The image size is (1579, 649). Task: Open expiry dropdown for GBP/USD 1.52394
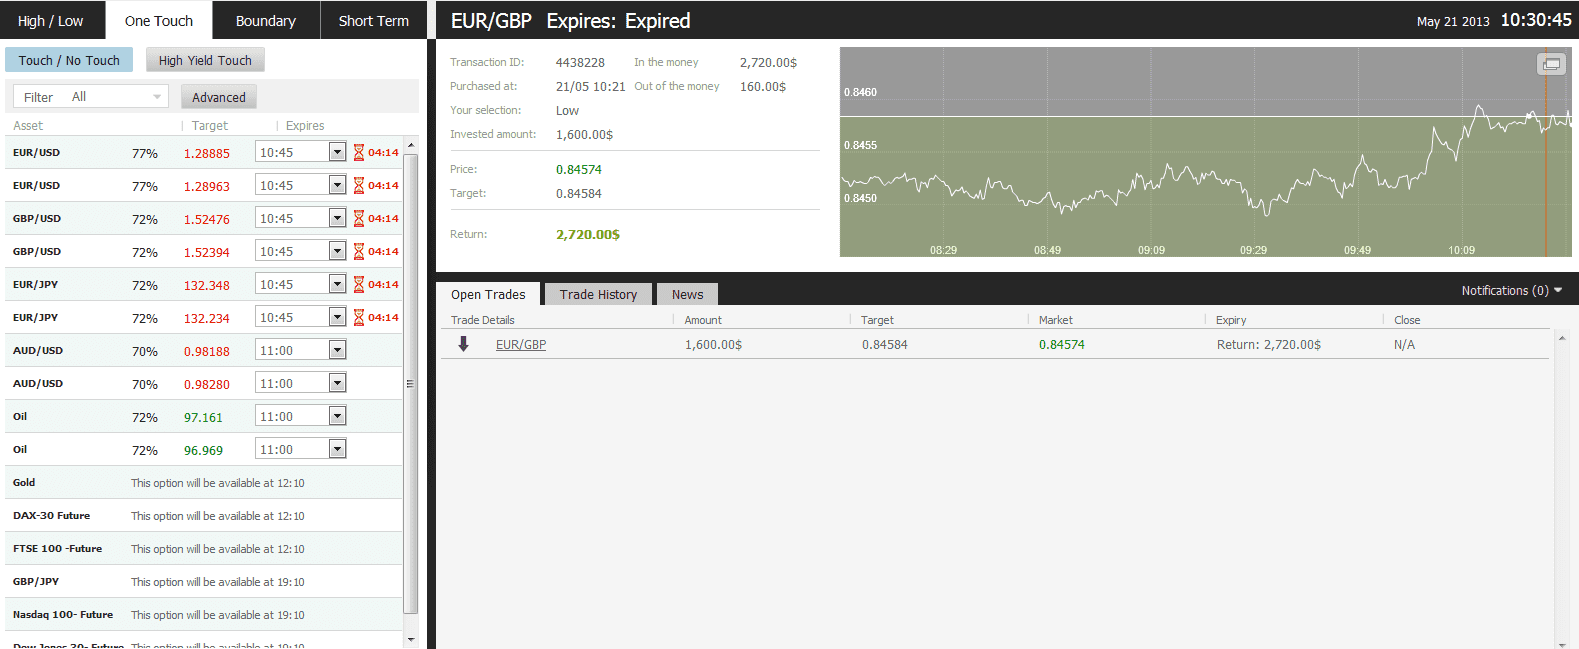click(x=337, y=251)
